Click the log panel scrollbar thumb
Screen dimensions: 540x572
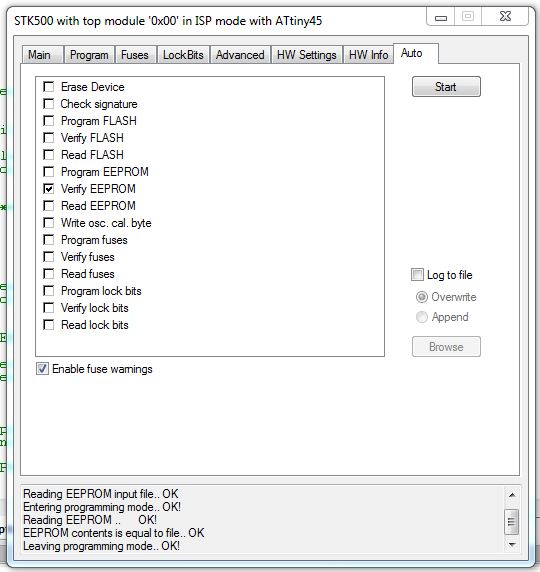click(x=512, y=522)
